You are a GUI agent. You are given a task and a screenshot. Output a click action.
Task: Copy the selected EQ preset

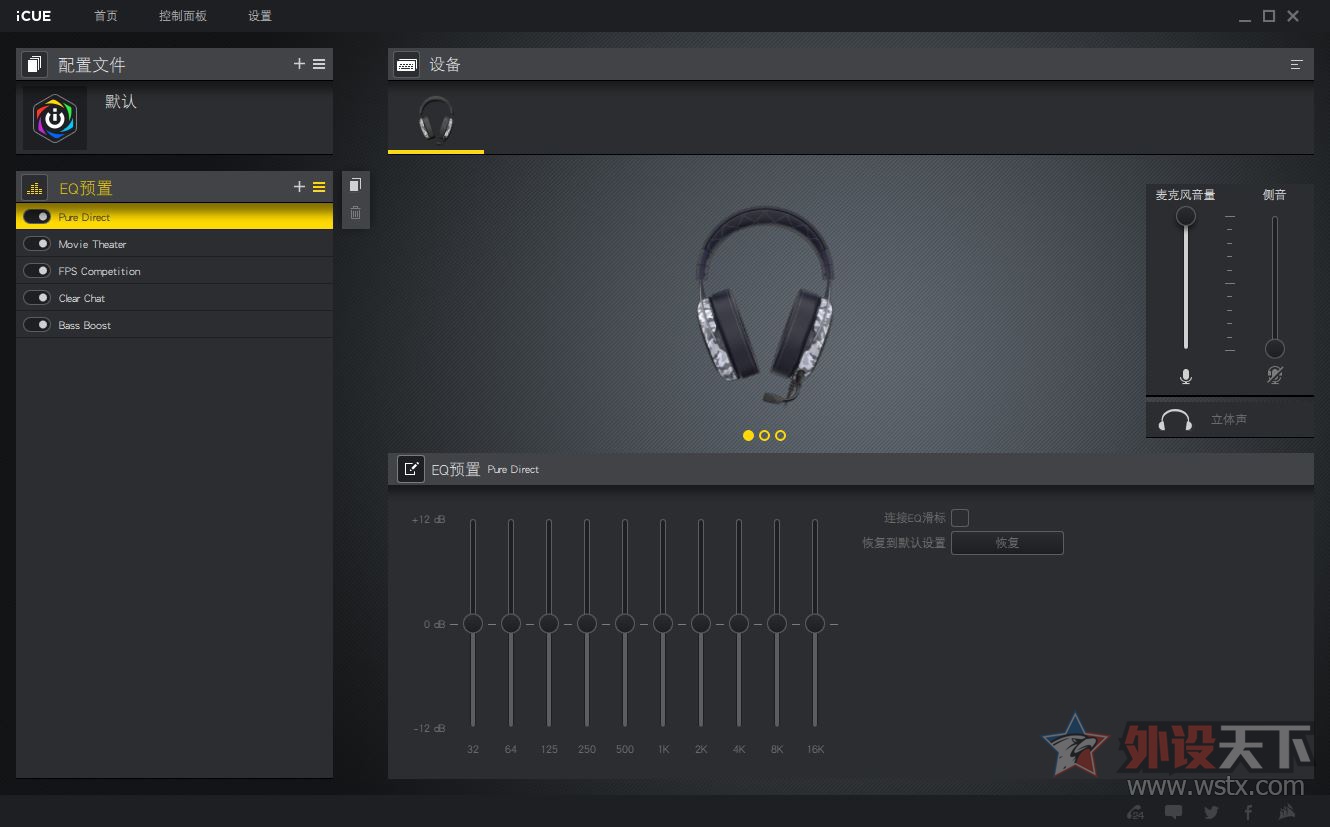[x=355, y=185]
